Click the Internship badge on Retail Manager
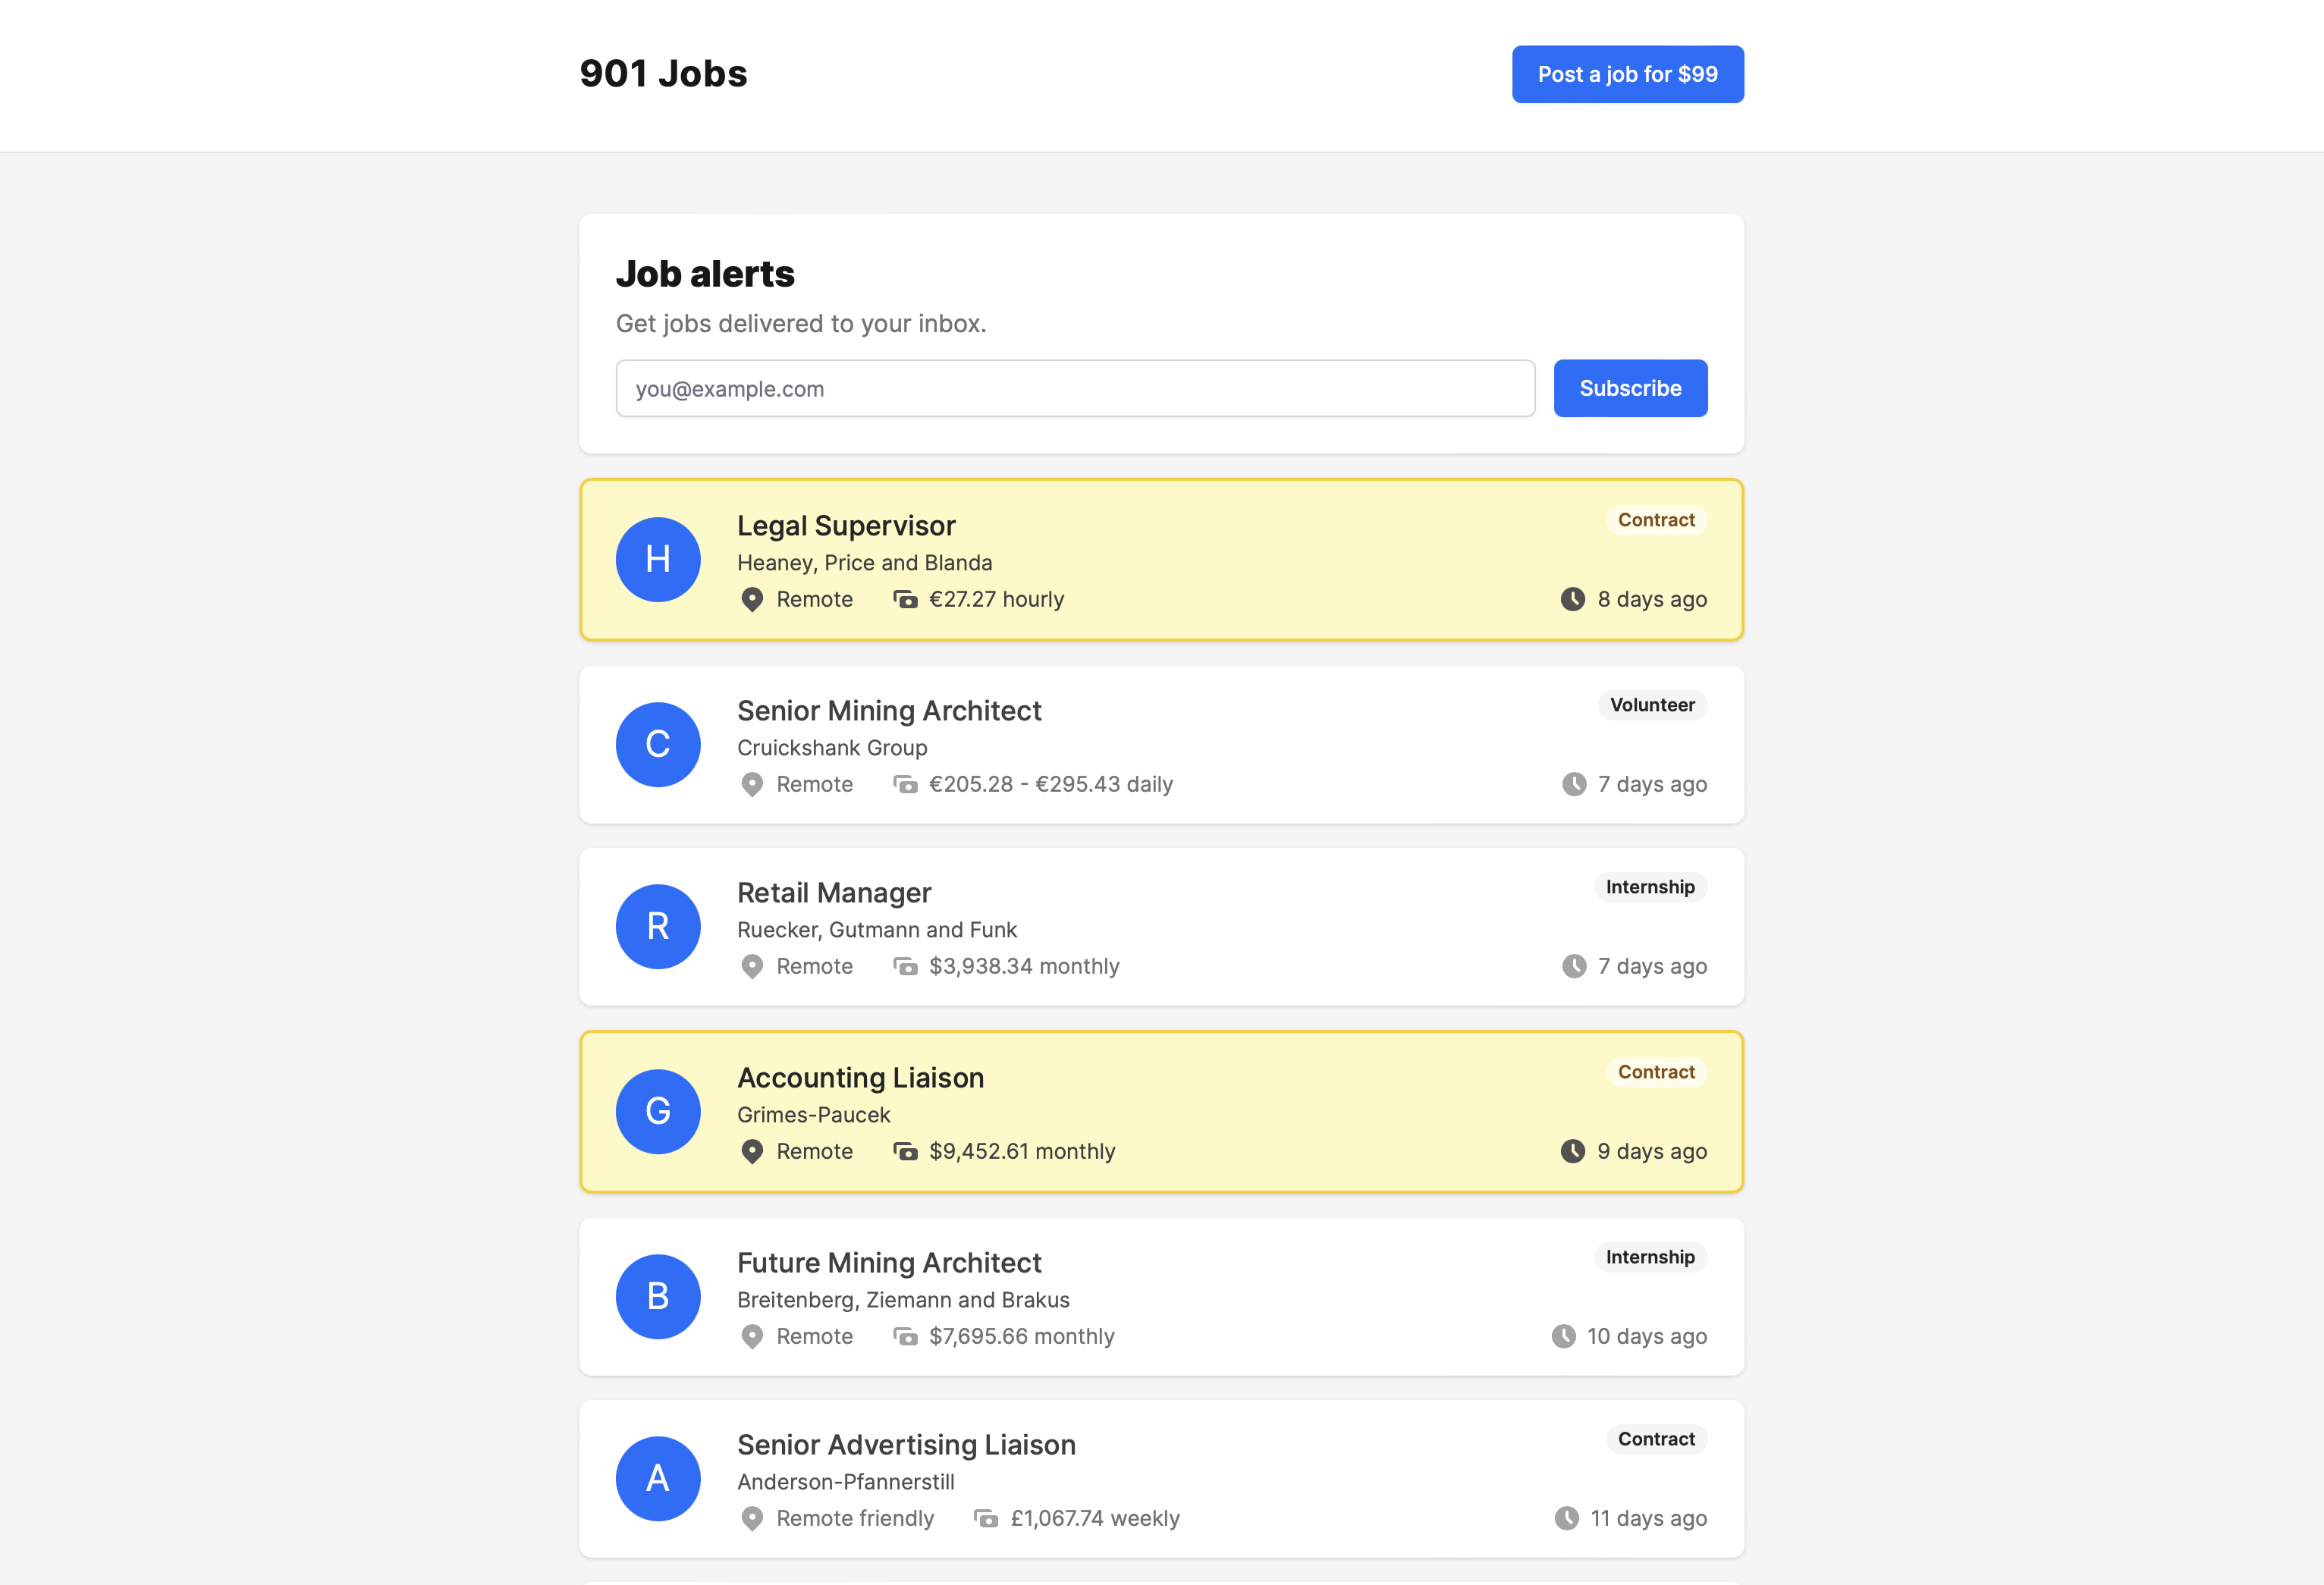Viewport: 2324px width, 1585px height. click(1650, 887)
